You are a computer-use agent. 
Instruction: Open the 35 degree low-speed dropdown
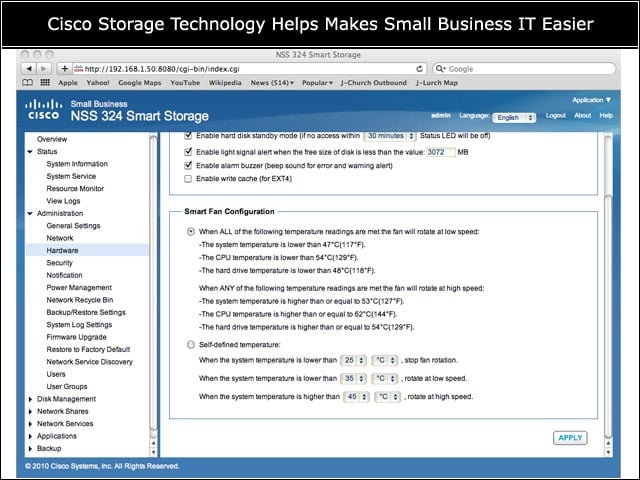tap(353, 378)
